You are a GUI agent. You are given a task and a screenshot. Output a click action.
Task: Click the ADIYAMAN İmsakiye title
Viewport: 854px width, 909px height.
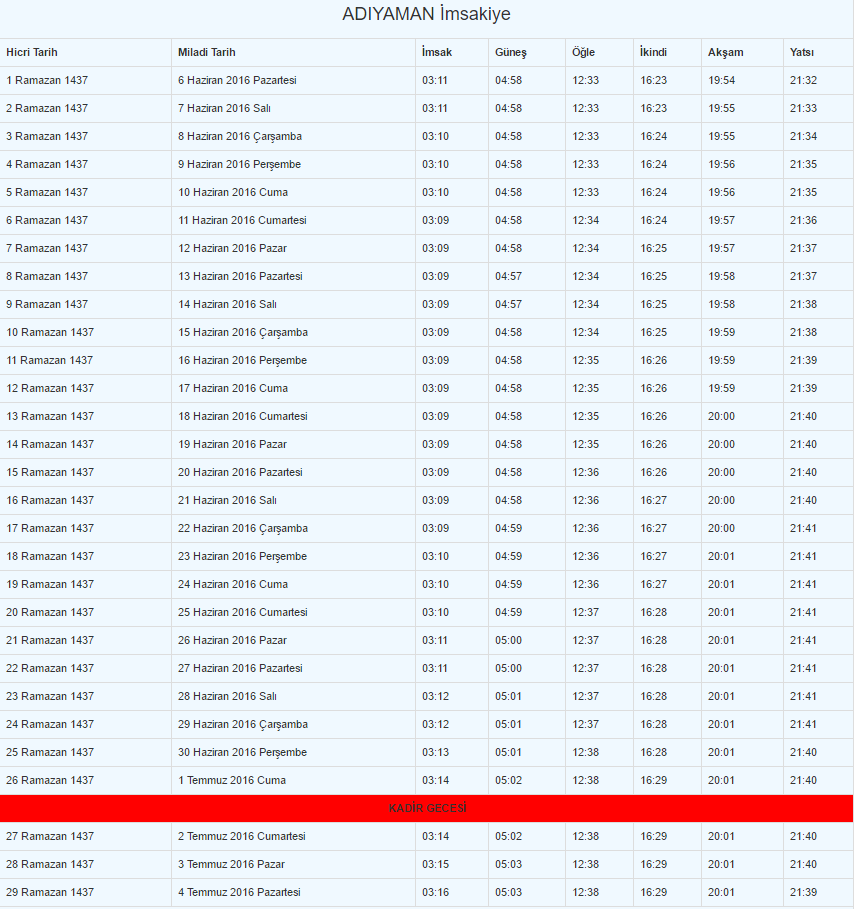tap(426, 14)
